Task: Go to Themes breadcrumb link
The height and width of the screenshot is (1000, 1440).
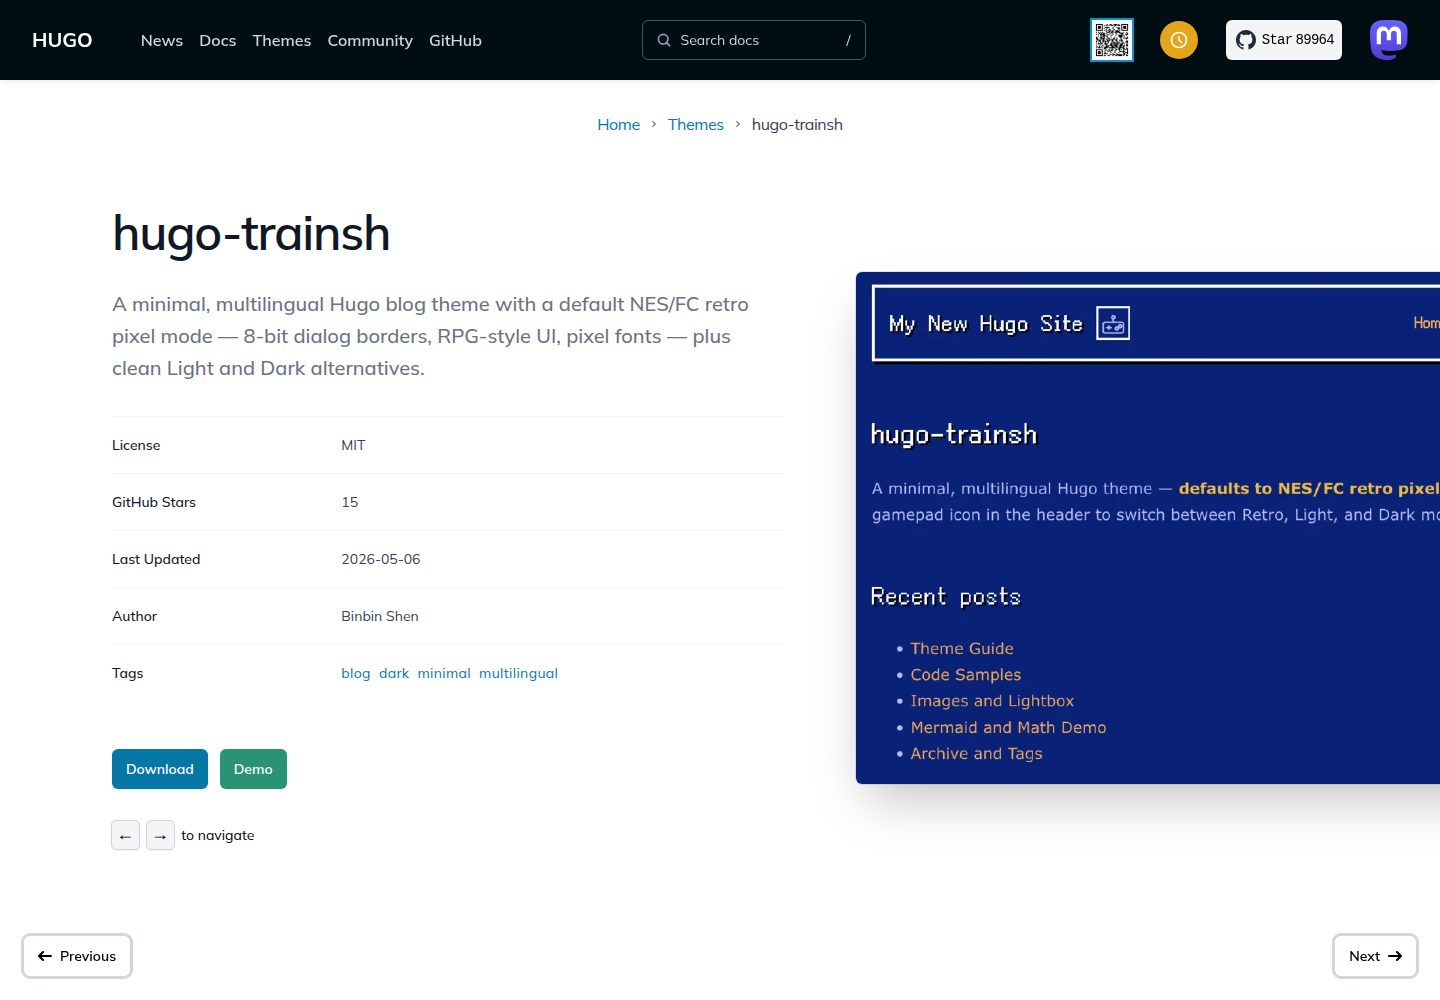Action: click(696, 124)
